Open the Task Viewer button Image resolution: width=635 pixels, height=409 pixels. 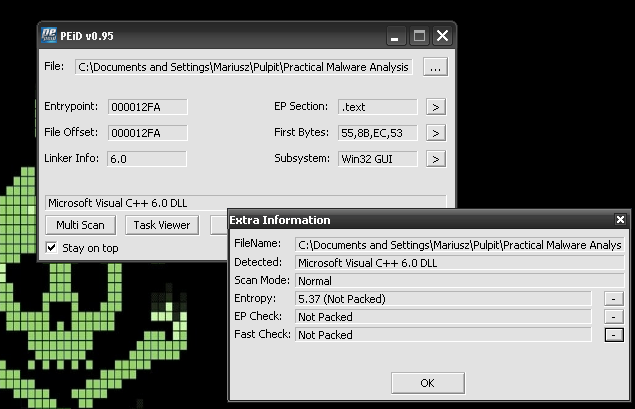[x=162, y=225]
